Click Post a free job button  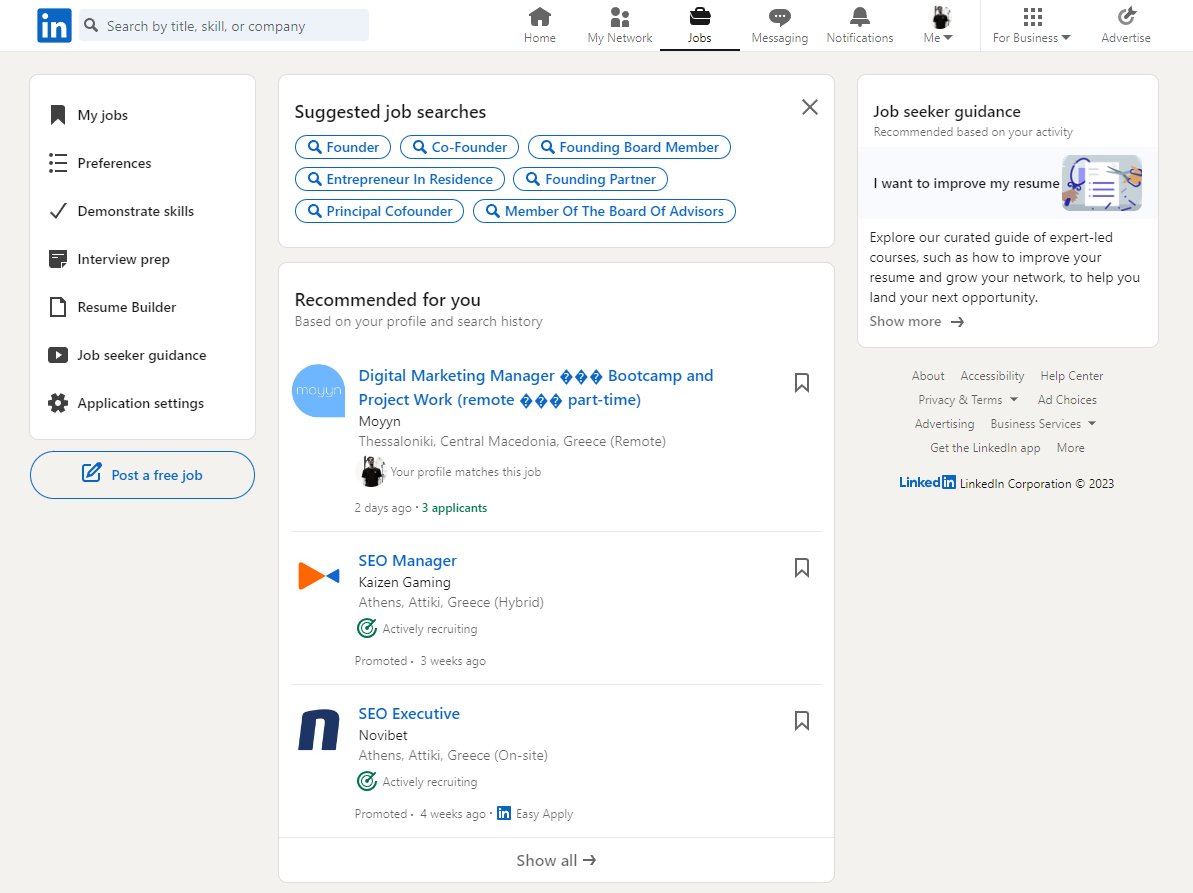142,475
